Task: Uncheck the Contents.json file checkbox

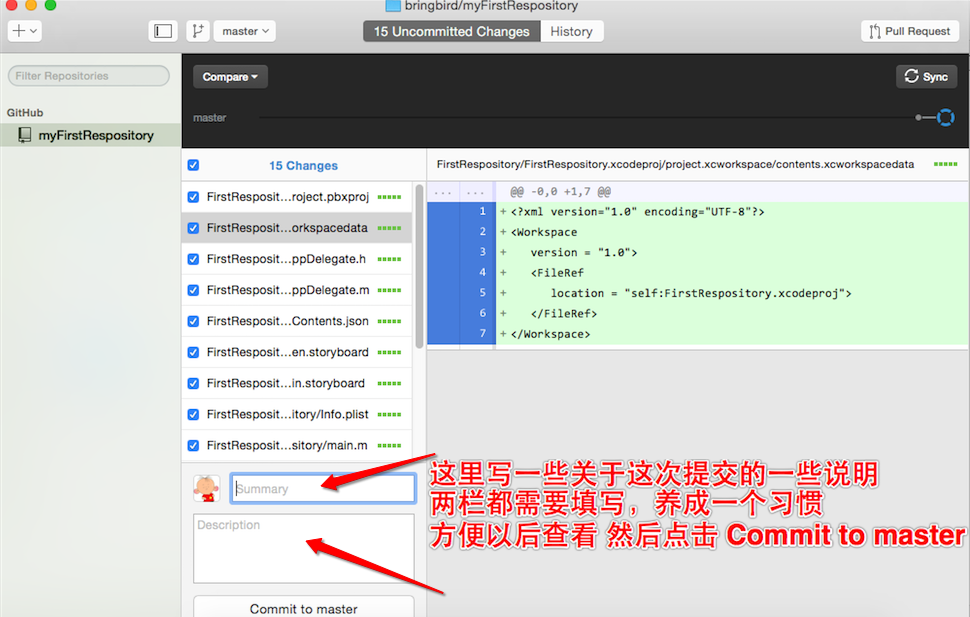Action: click(193, 321)
